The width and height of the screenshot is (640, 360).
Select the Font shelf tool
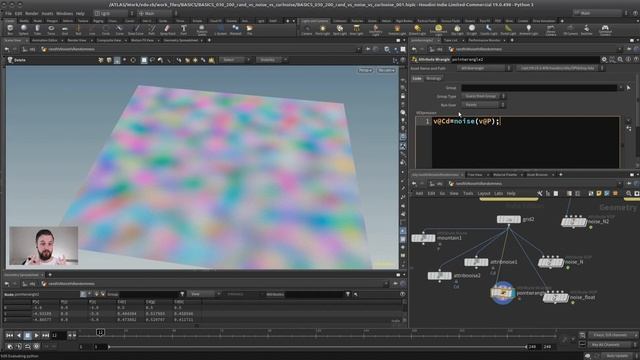click(184, 29)
